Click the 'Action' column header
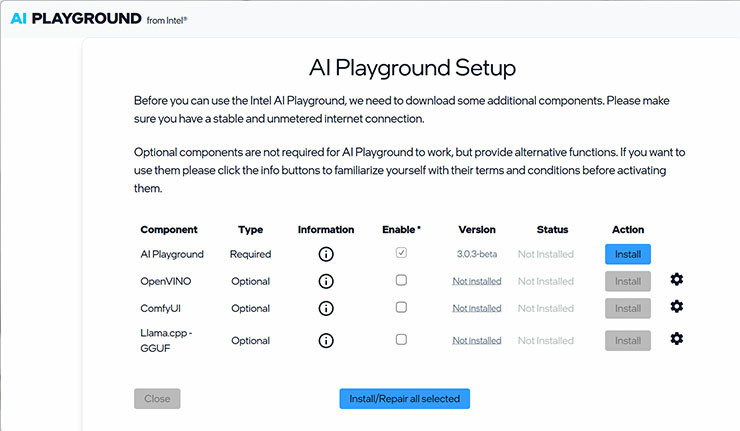The image size is (740, 431). click(x=628, y=230)
